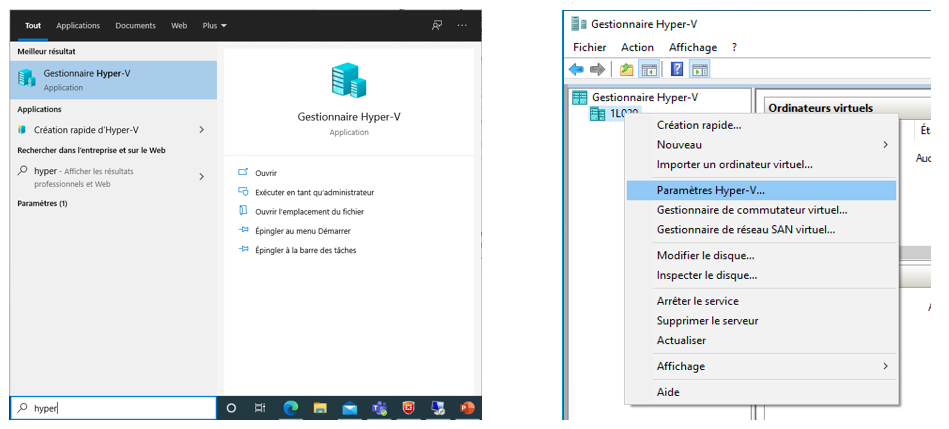
Task: Click Épingler à la barre des tâches
Action: (305, 250)
